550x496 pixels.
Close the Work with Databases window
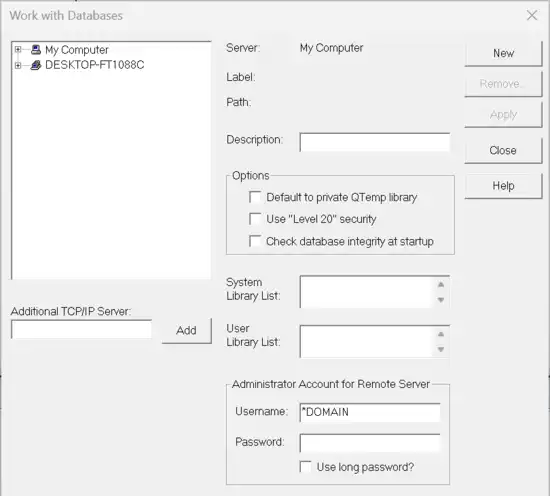point(532,15)
